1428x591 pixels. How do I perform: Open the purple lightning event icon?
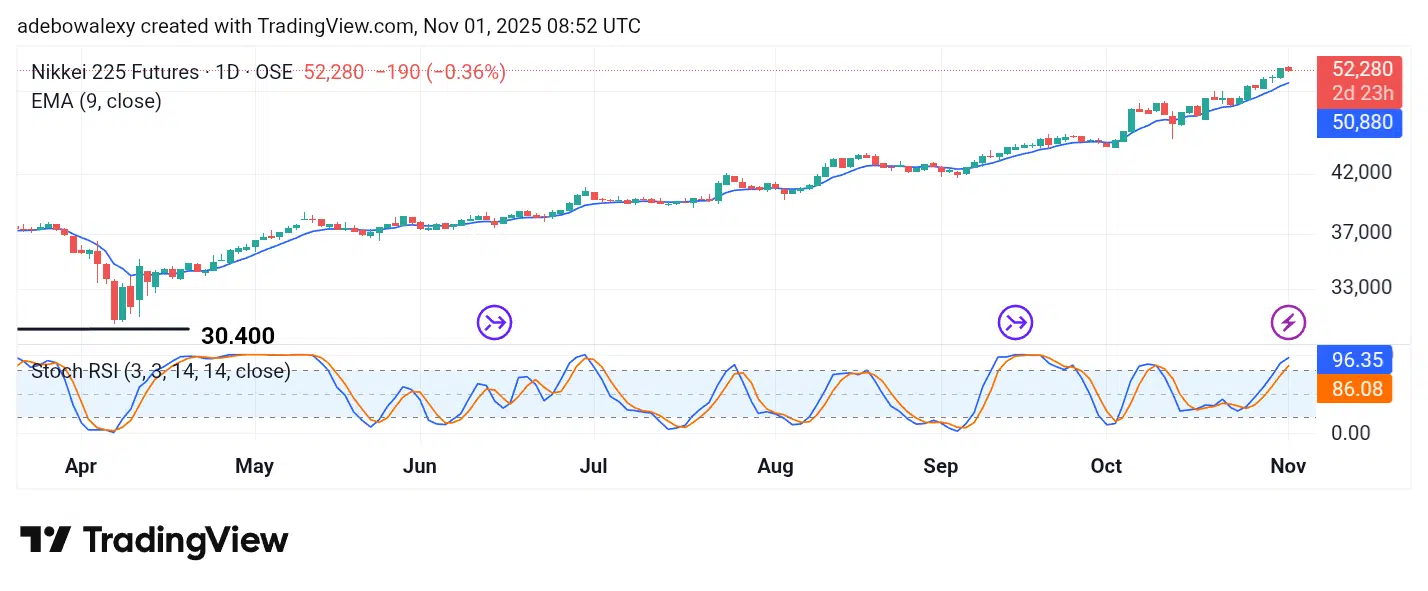click(1288, 322)
